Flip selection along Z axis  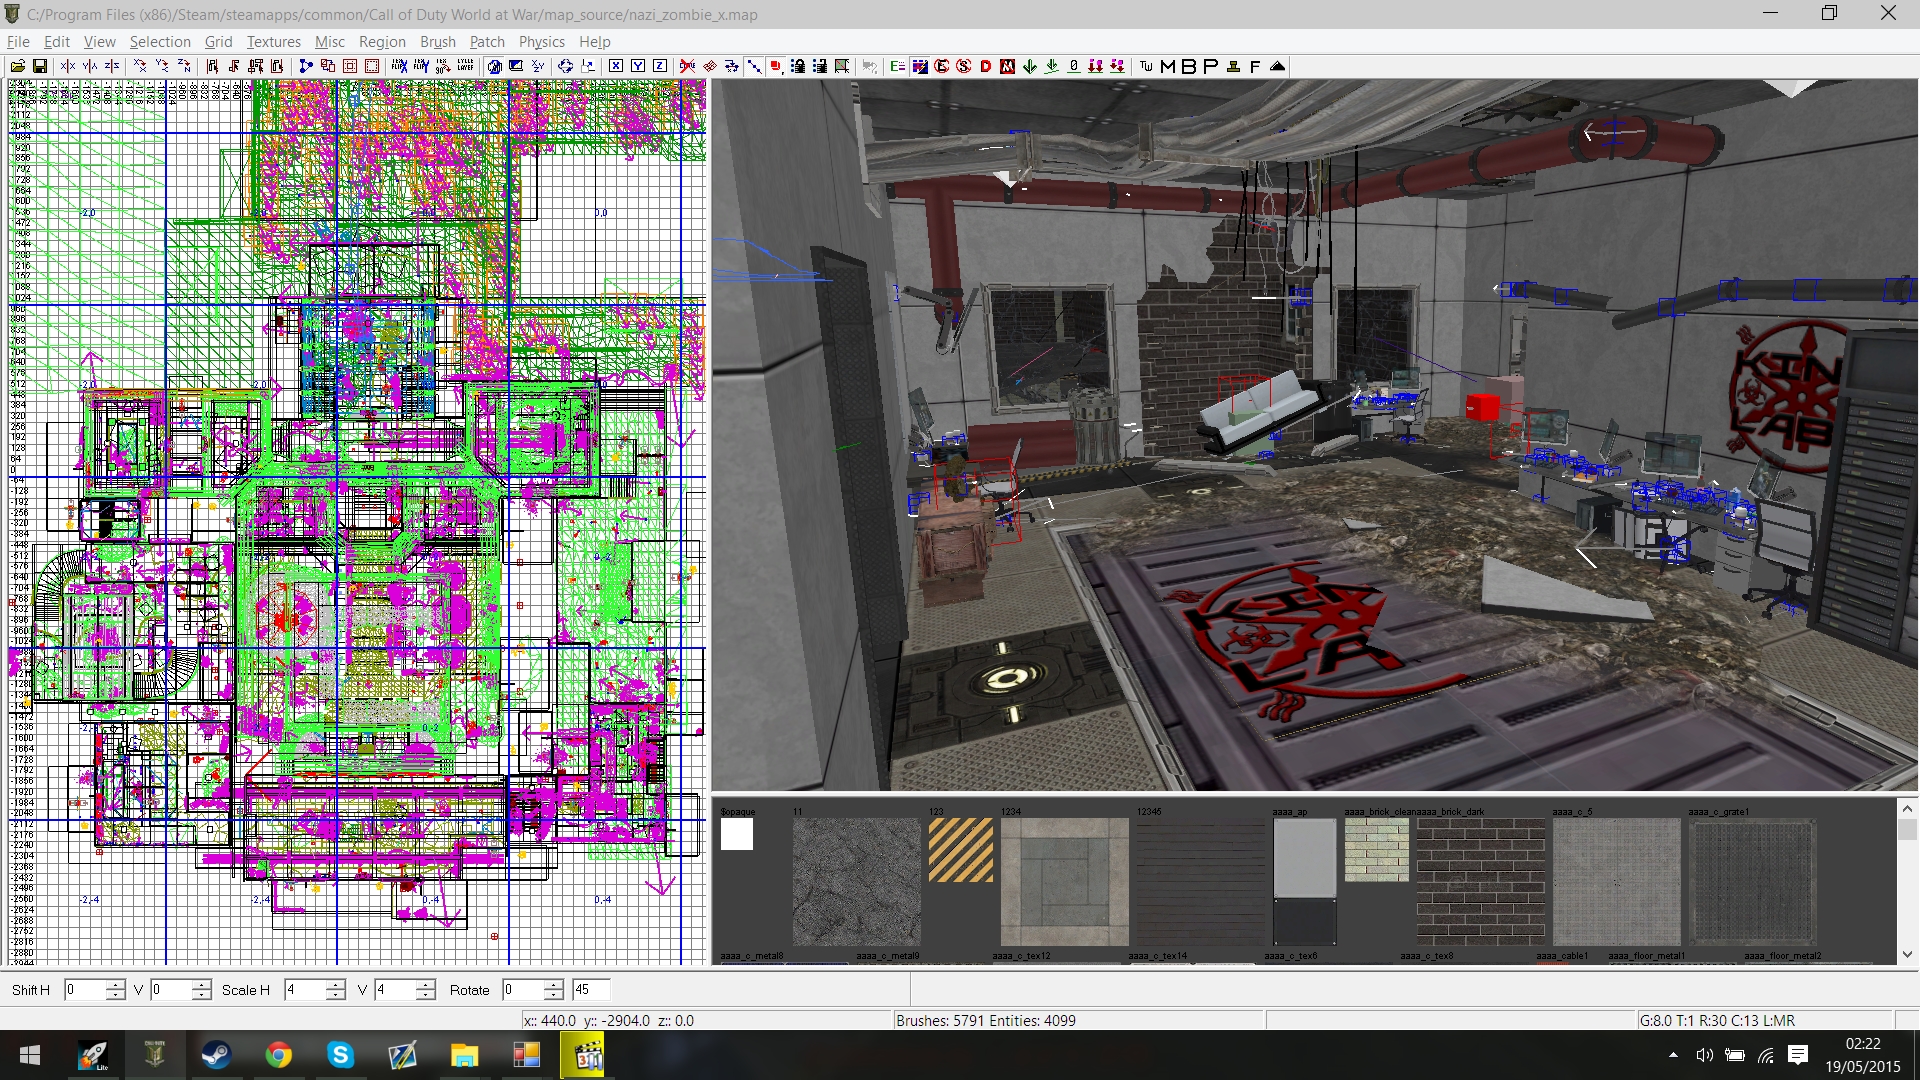click(112, 66)
